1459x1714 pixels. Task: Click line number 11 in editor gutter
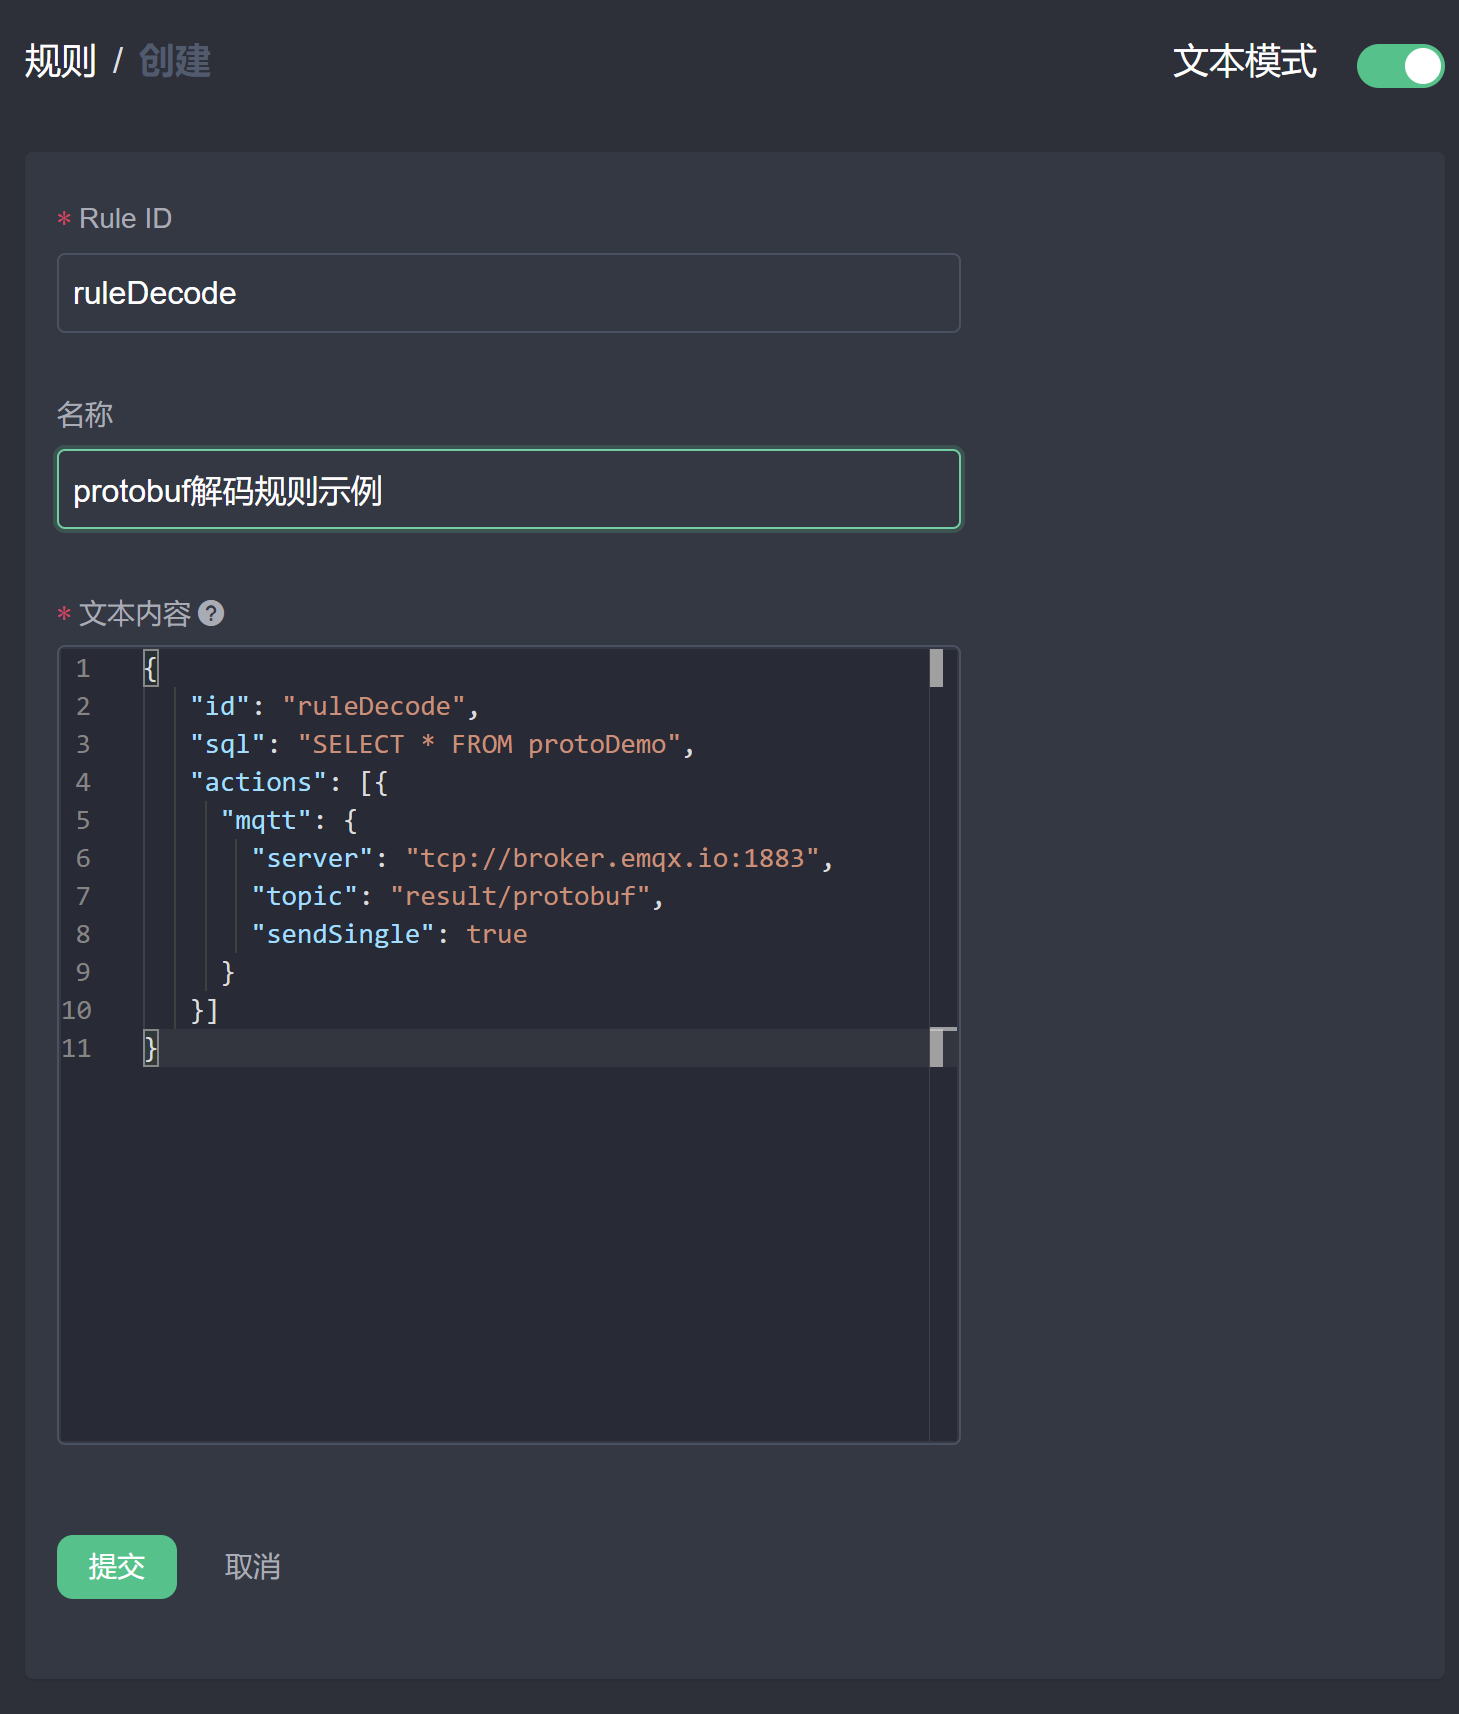(76, 1048)
